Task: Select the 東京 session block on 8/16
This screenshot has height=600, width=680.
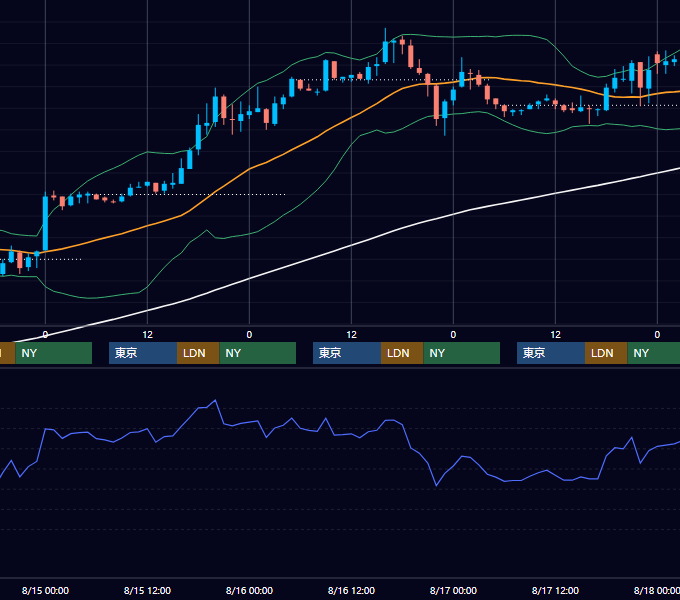Action: [x=347, y=353]
